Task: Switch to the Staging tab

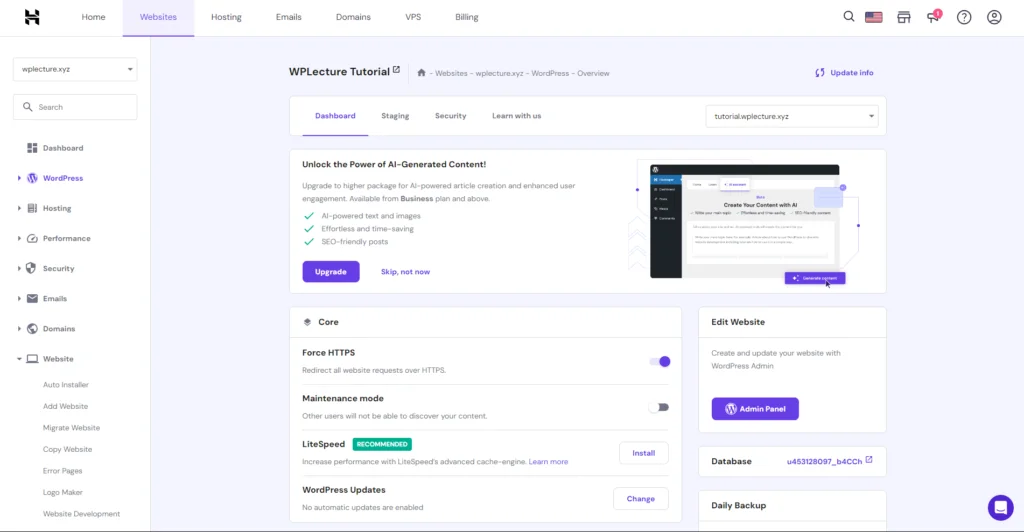Action: tap(395, 116)
